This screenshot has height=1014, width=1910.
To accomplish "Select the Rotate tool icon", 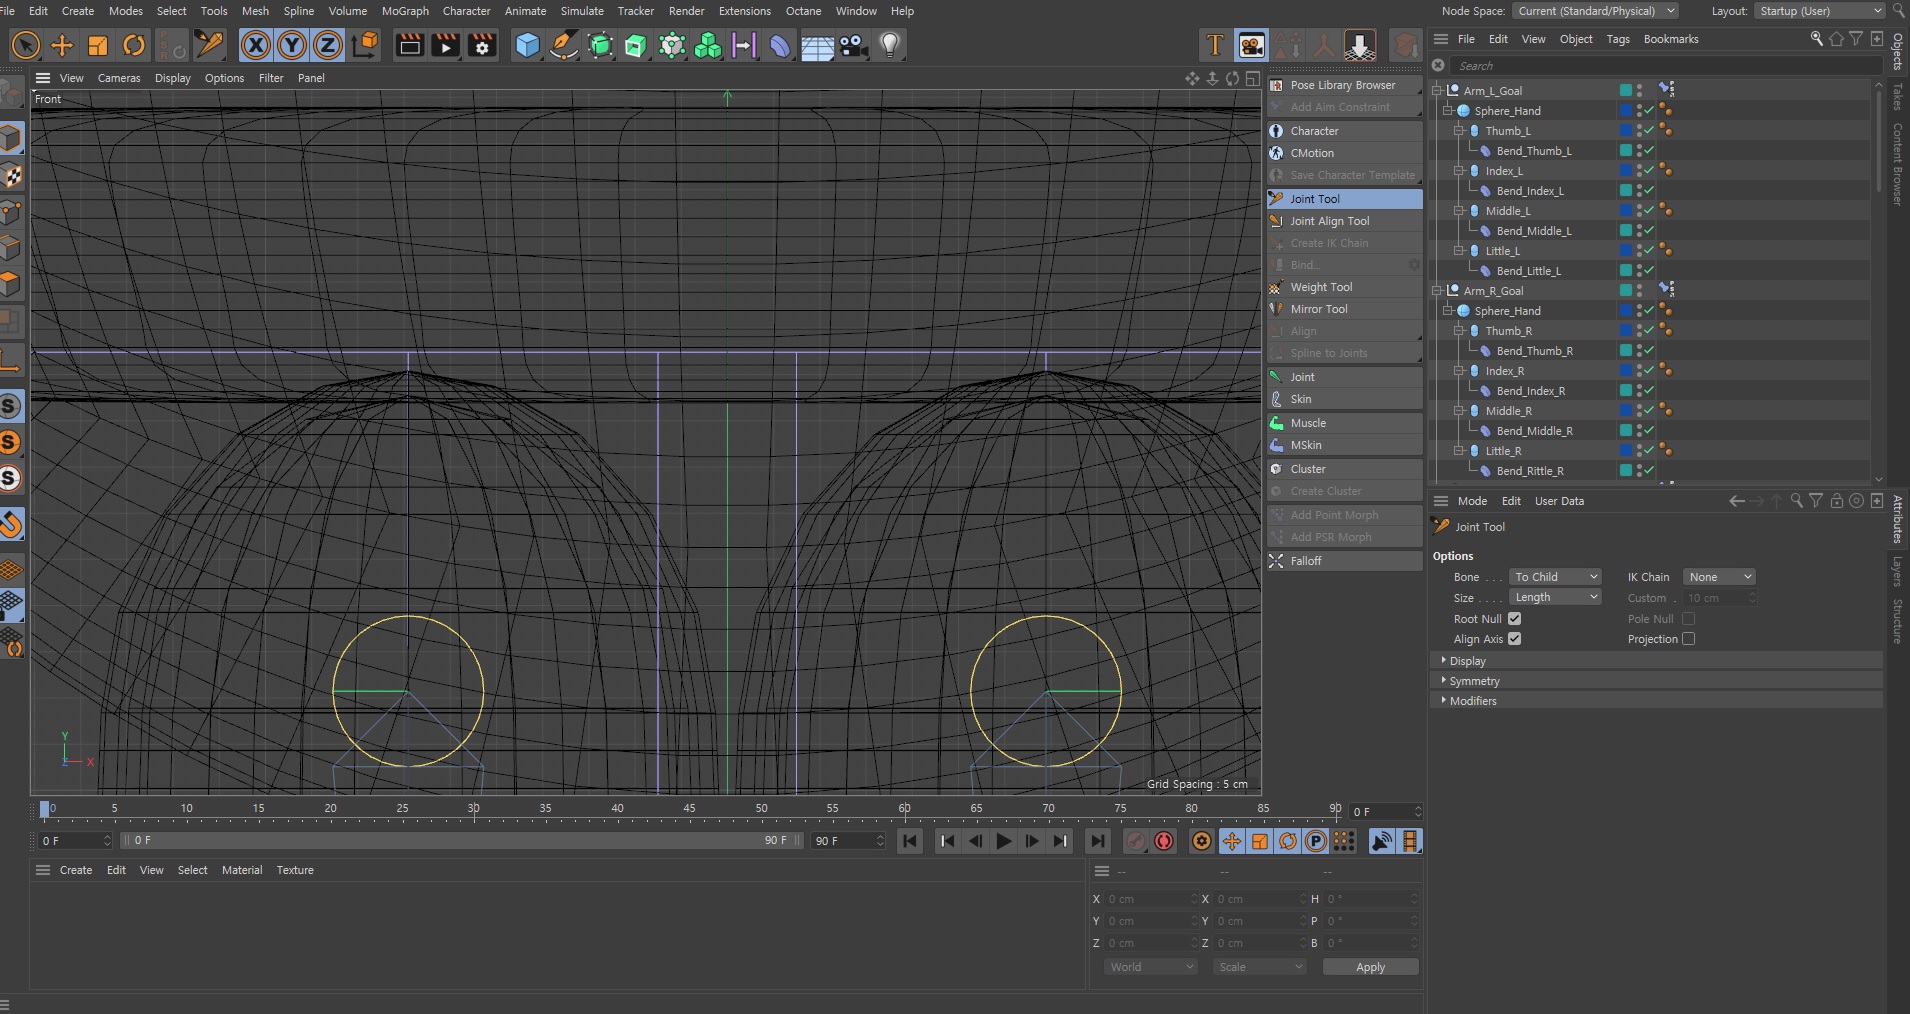I will (134, 45).
